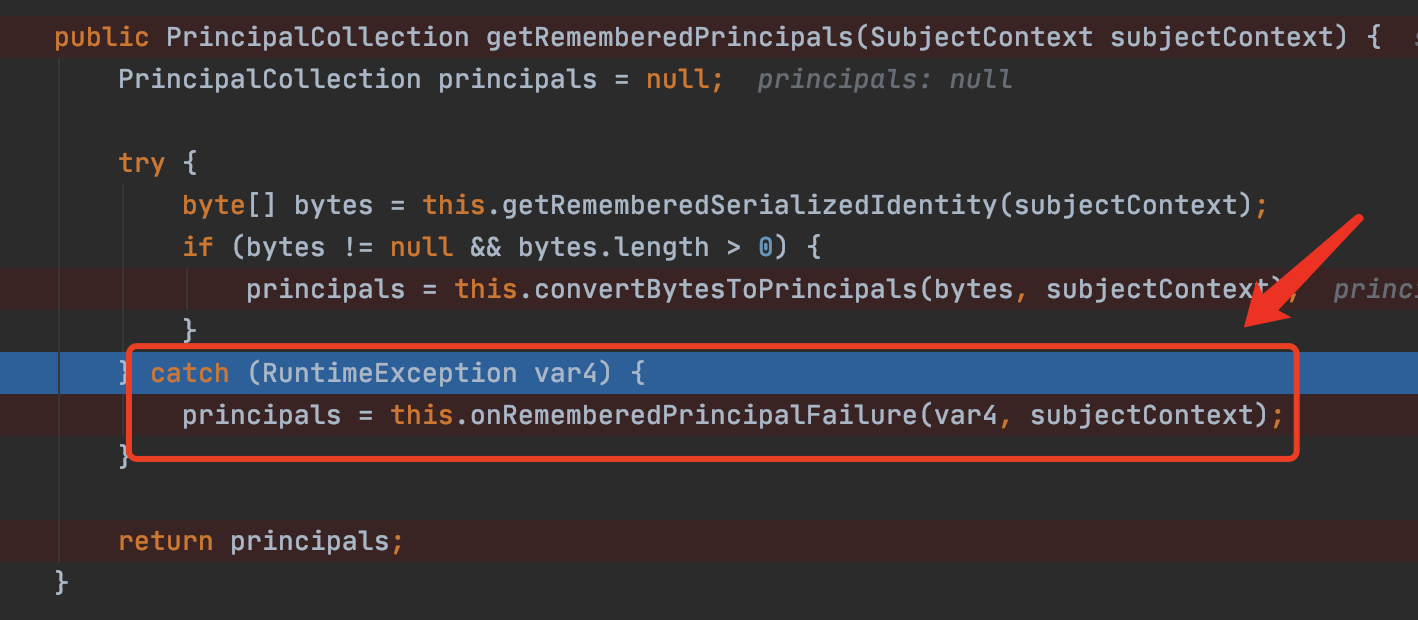Click the SubjectContext parameter type in the signature
Screen dimensions: 1418x620
click(x=981, y=38)
